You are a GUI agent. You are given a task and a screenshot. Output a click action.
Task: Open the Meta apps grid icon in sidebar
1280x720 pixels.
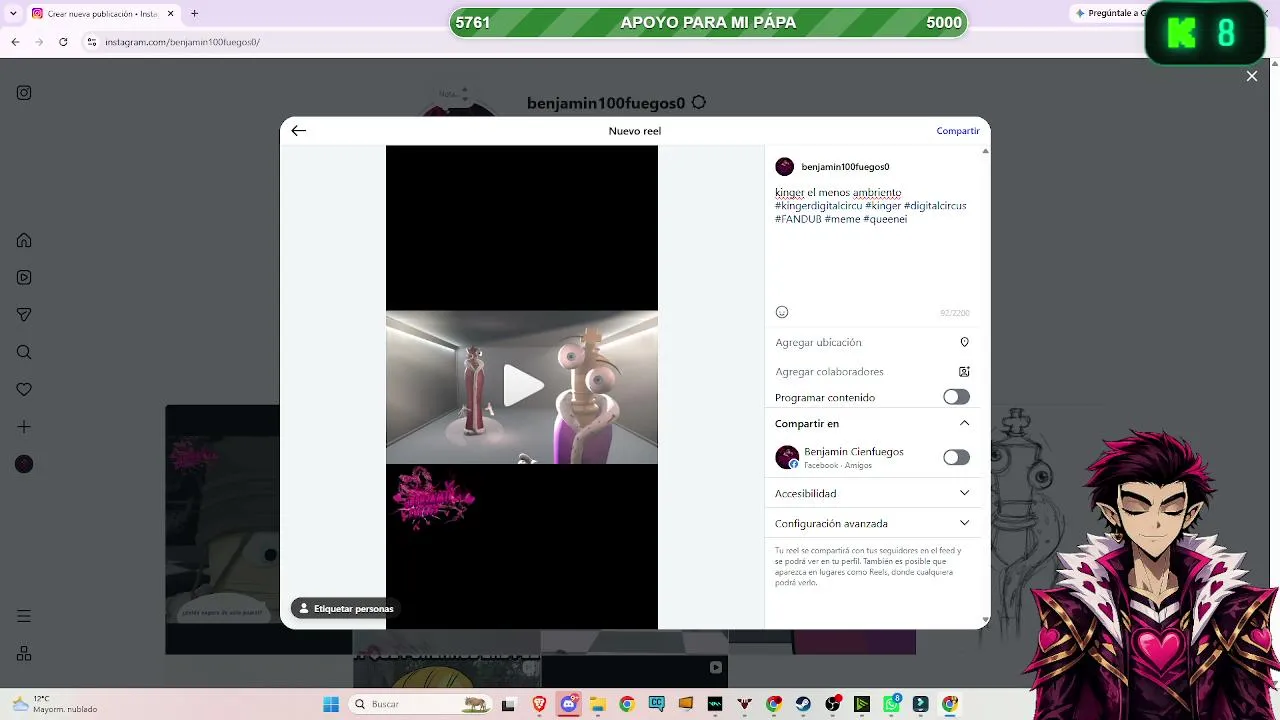pos(24,654)
